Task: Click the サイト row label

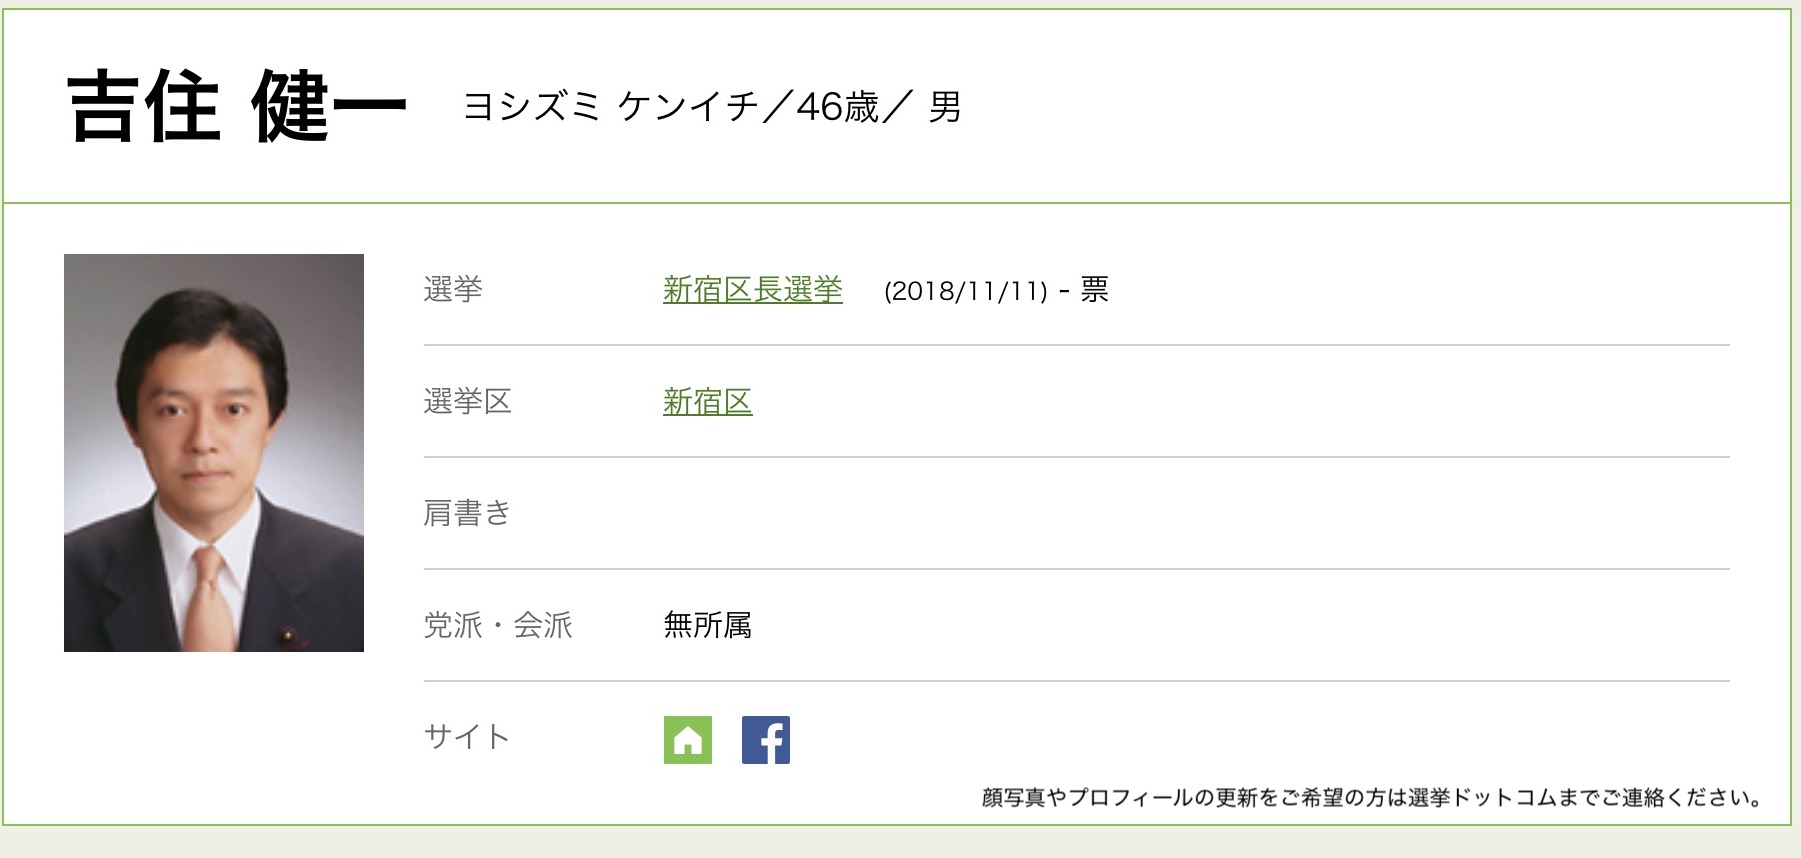Action: point(467,738)
